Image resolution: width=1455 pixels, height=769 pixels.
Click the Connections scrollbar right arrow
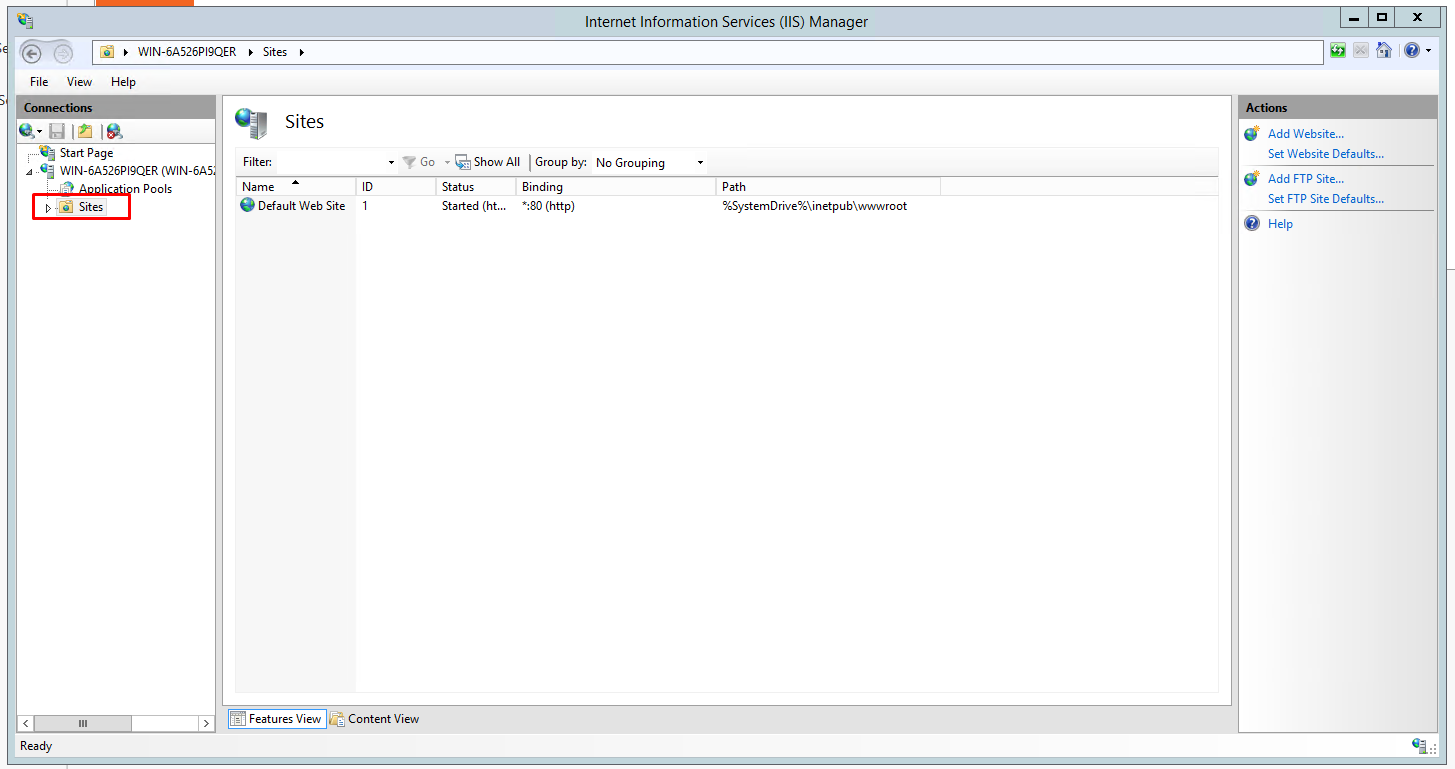206,723
